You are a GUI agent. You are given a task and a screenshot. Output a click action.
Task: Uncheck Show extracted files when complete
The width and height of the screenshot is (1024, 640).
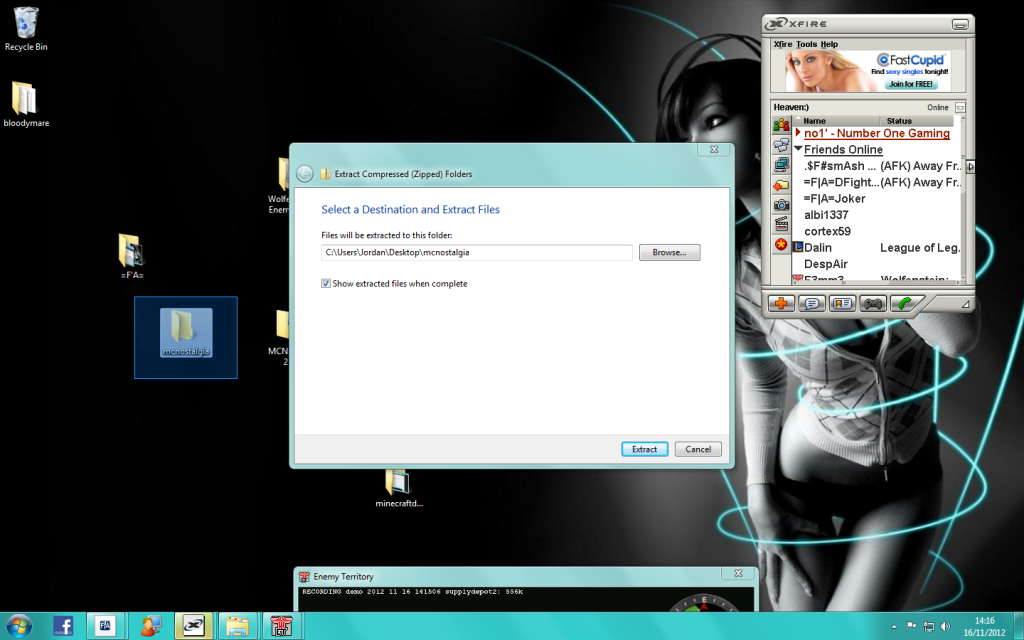[x=326, y=284]
